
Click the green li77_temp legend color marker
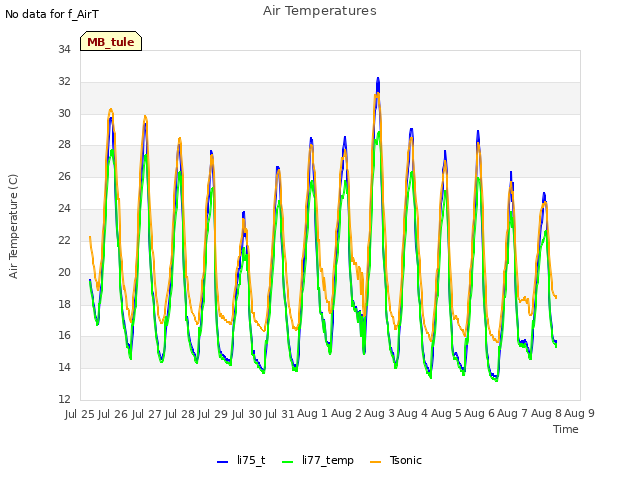[x=288, y=462]
